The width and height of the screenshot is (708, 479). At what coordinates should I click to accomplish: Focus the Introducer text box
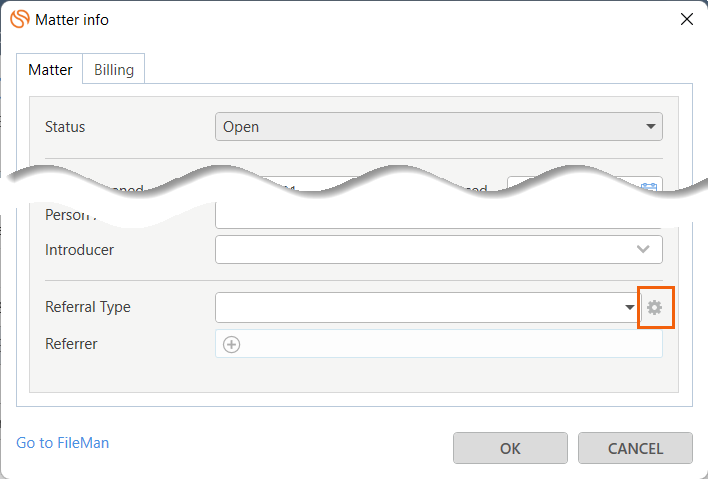(x=420, y=249)
